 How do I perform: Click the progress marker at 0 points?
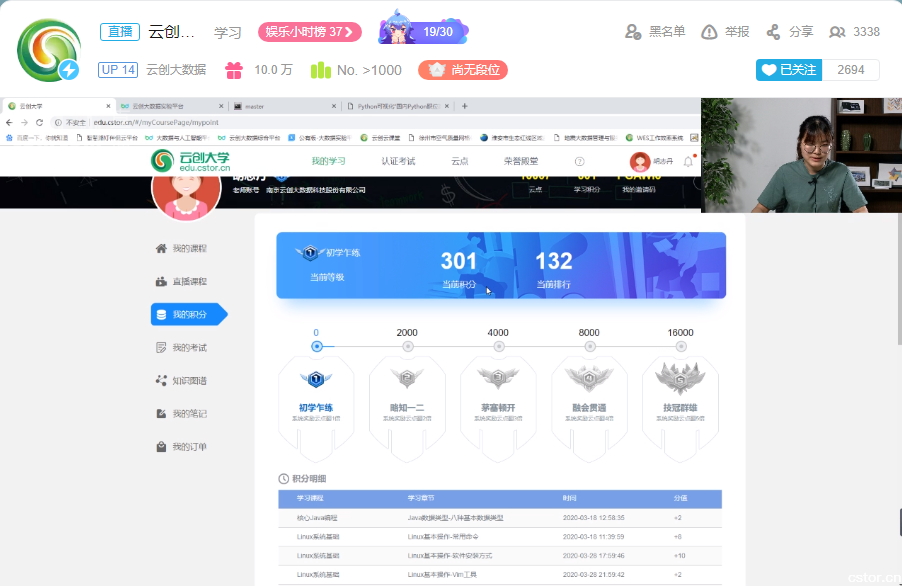(x=316, y=347)
